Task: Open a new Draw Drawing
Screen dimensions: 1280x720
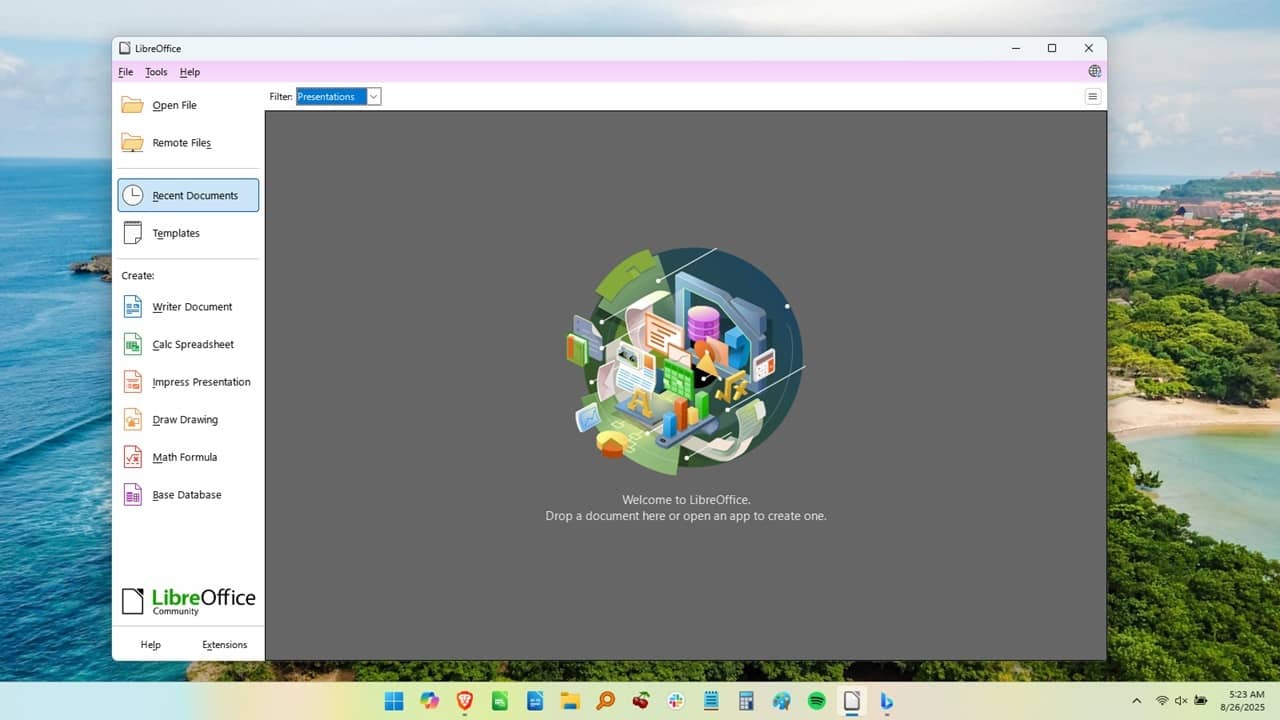Action: (x=185, y=419)
